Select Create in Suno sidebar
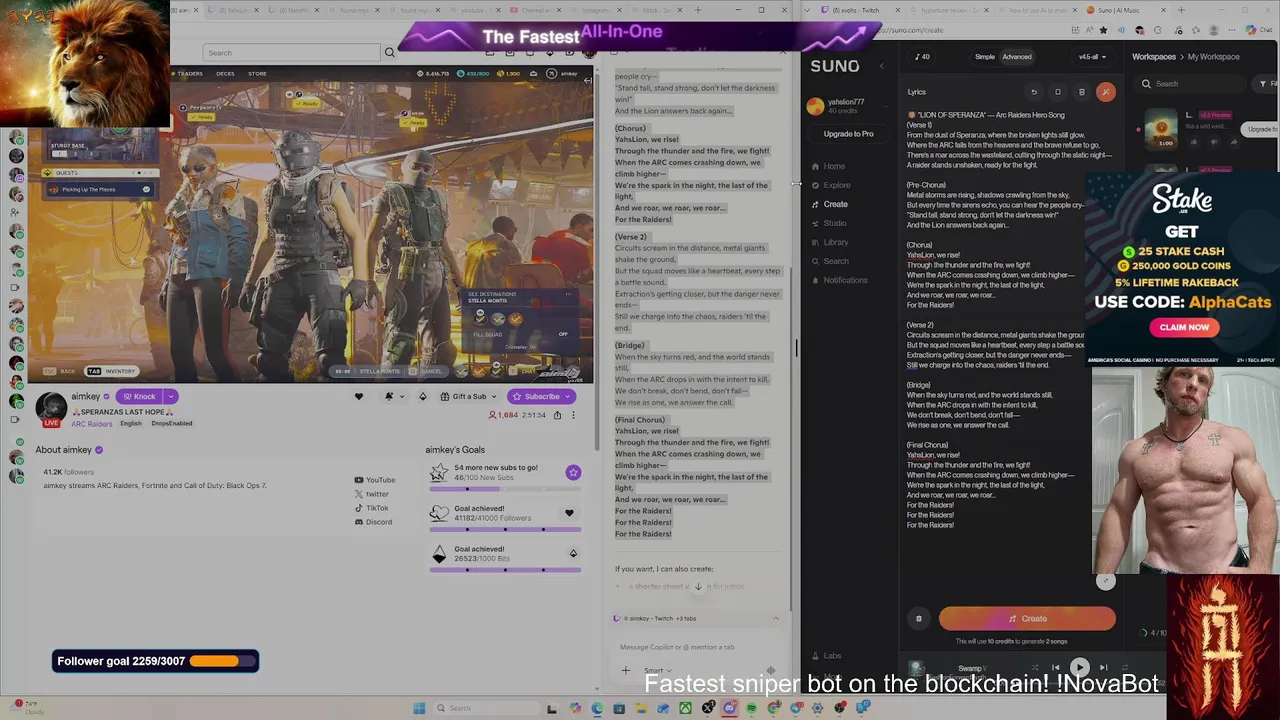This screenshot has height=720, width=1280. click(x=829, y=204)
